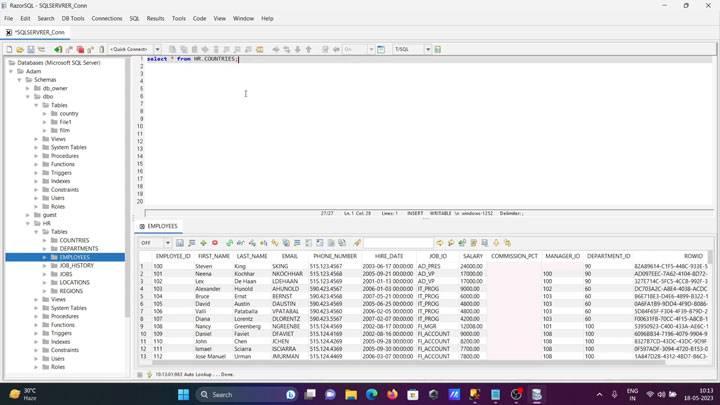This screenshot has width=720, height=405.
Task: Open the Help menu
Action: point(267,18)
